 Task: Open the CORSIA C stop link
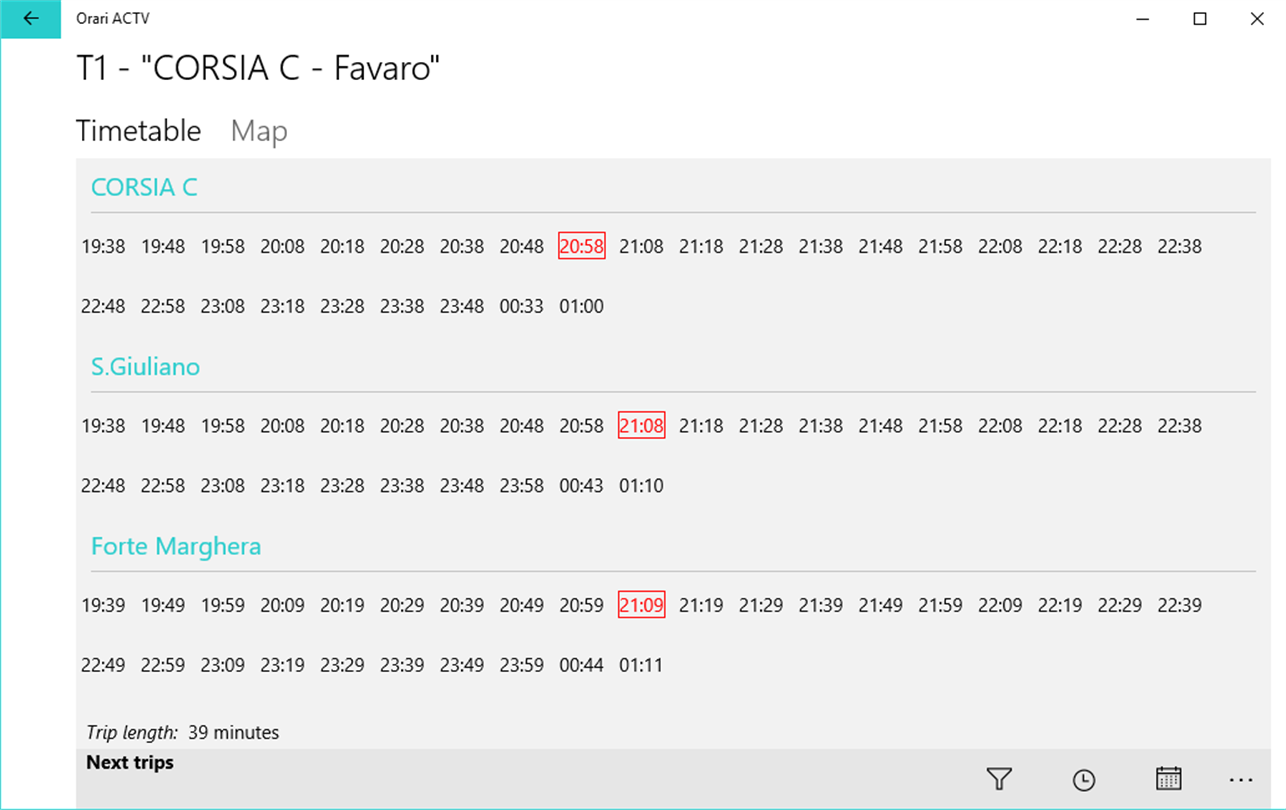[144, 187]
